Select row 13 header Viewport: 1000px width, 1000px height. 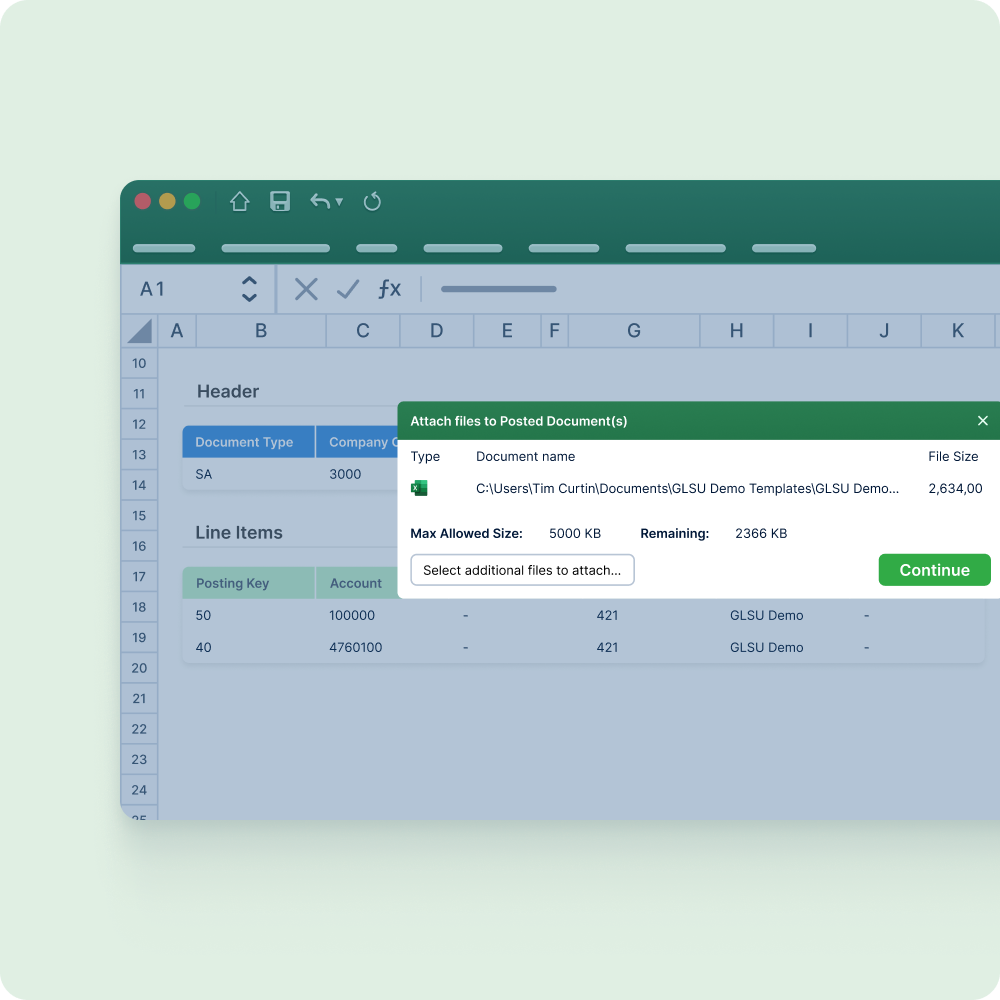pyautogui.click(x=139, y=455)
